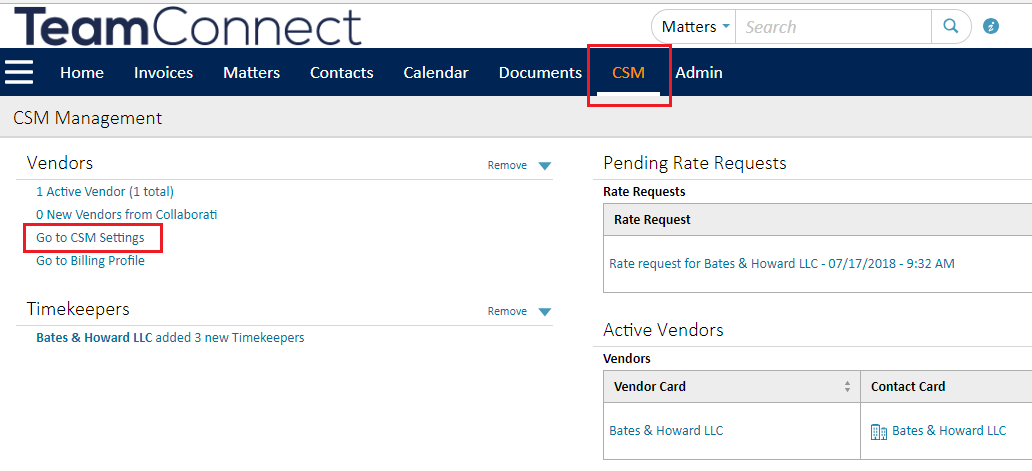Open Bates & Howard LLC contact card

click(x=949, y=430)
